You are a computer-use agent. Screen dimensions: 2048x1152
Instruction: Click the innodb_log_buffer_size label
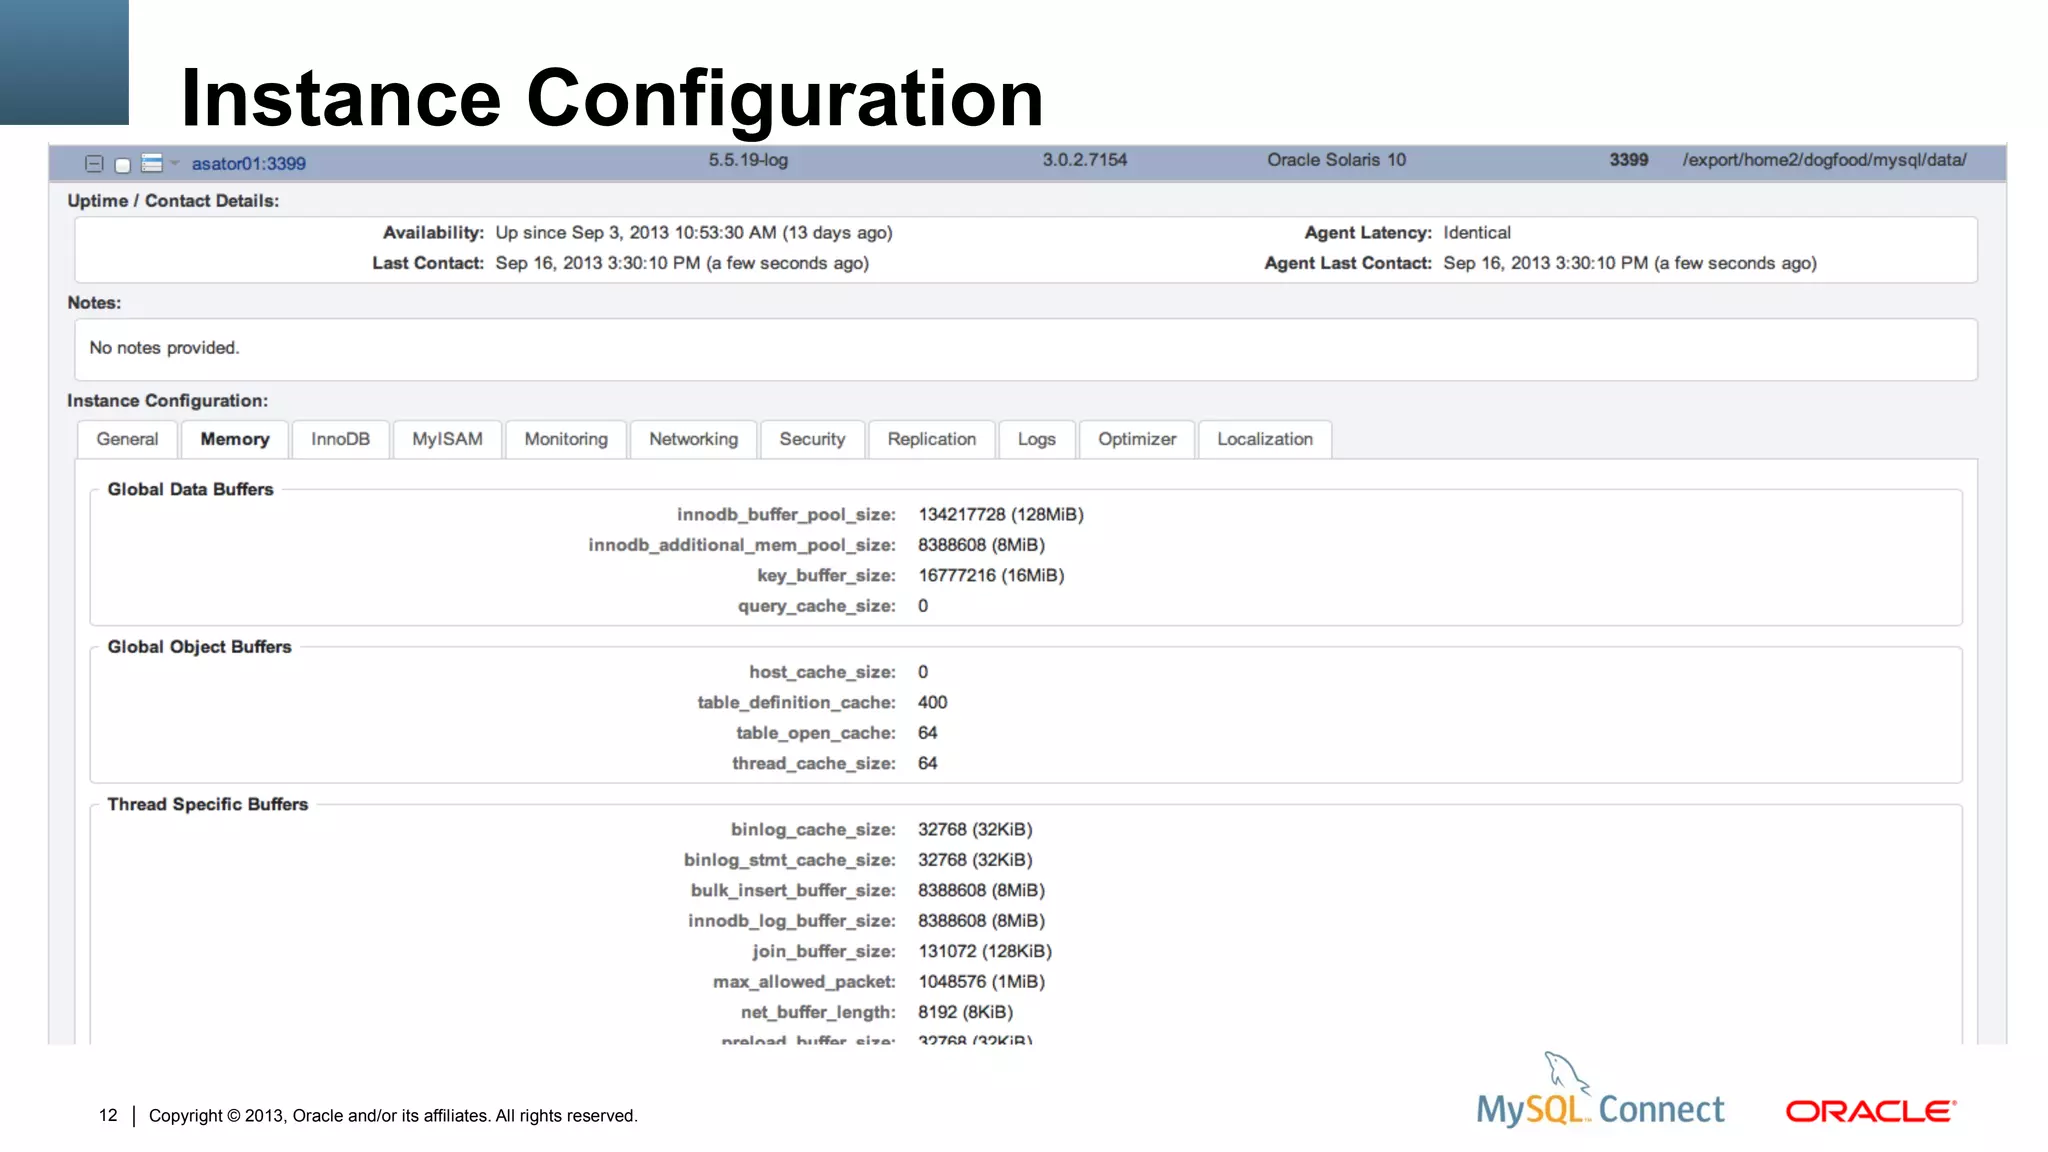pos(792,921)
